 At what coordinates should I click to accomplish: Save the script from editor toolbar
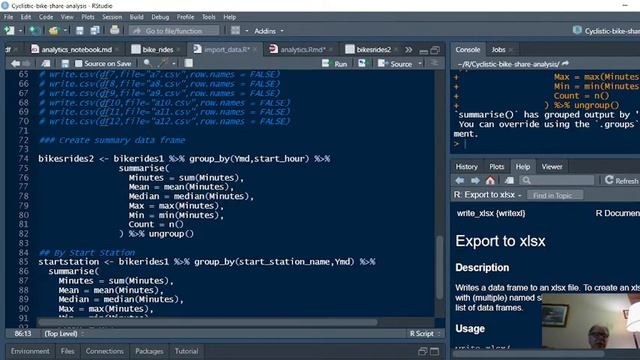(x=65, y=64)
